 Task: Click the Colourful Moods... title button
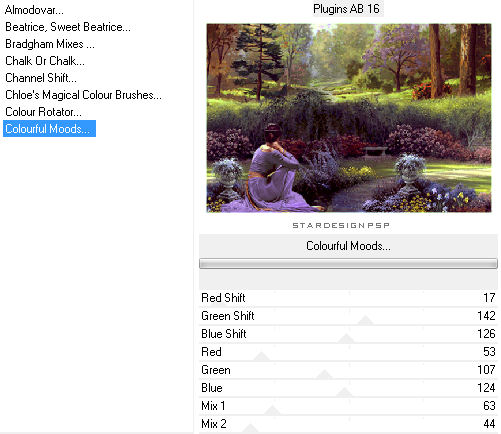[x=348, y=246]
